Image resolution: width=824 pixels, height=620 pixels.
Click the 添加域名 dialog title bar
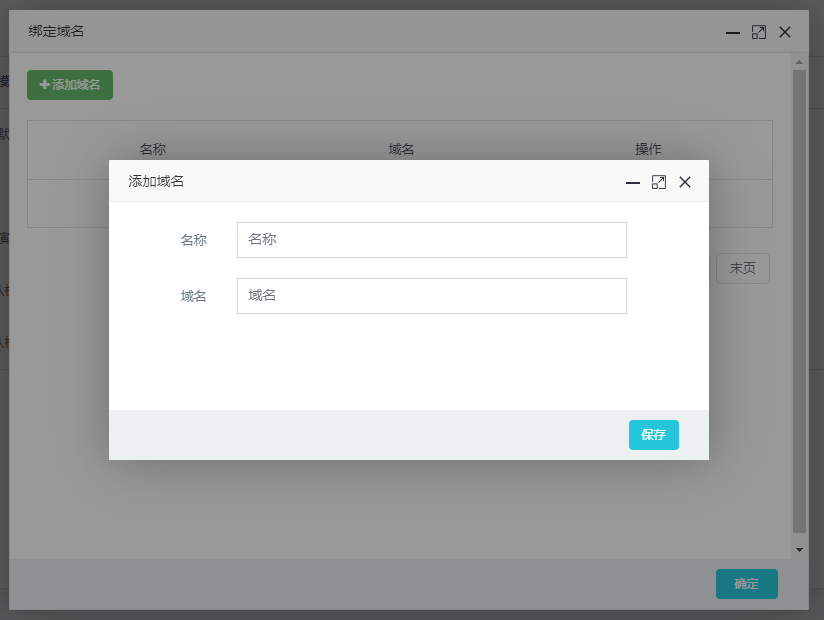click(x=380, y=181)
